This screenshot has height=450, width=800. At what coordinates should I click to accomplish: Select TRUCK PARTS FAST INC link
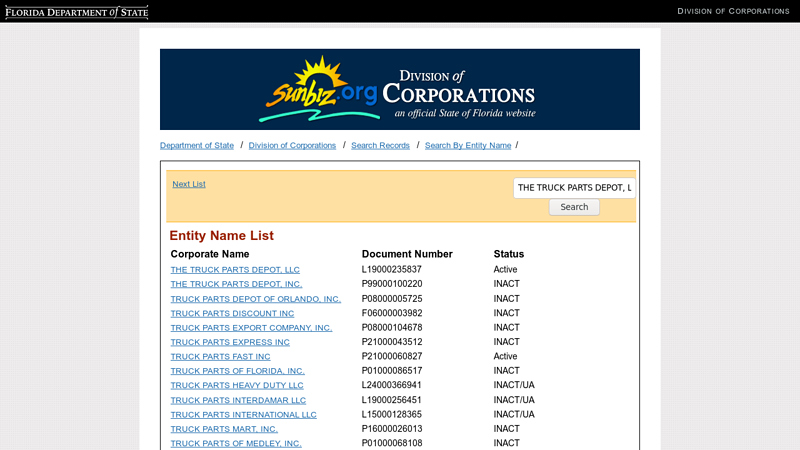point(220,356)
